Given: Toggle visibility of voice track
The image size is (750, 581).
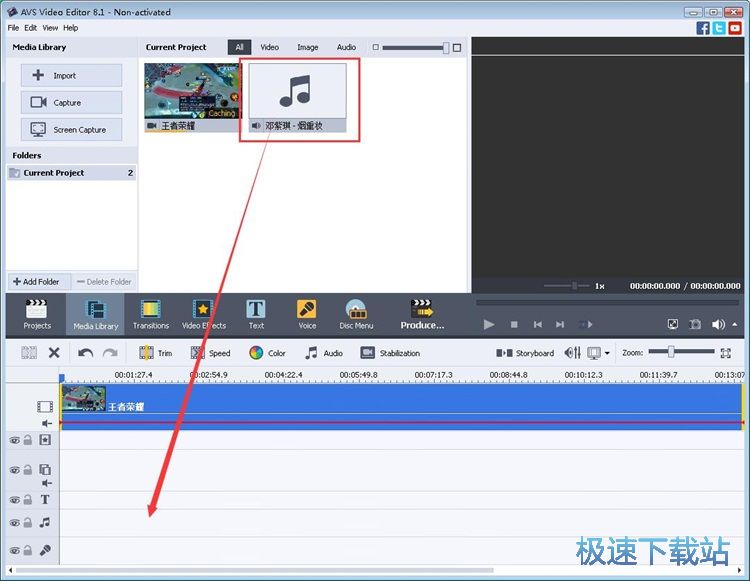Looking at the screenshot, I should (x=15, y=551).
